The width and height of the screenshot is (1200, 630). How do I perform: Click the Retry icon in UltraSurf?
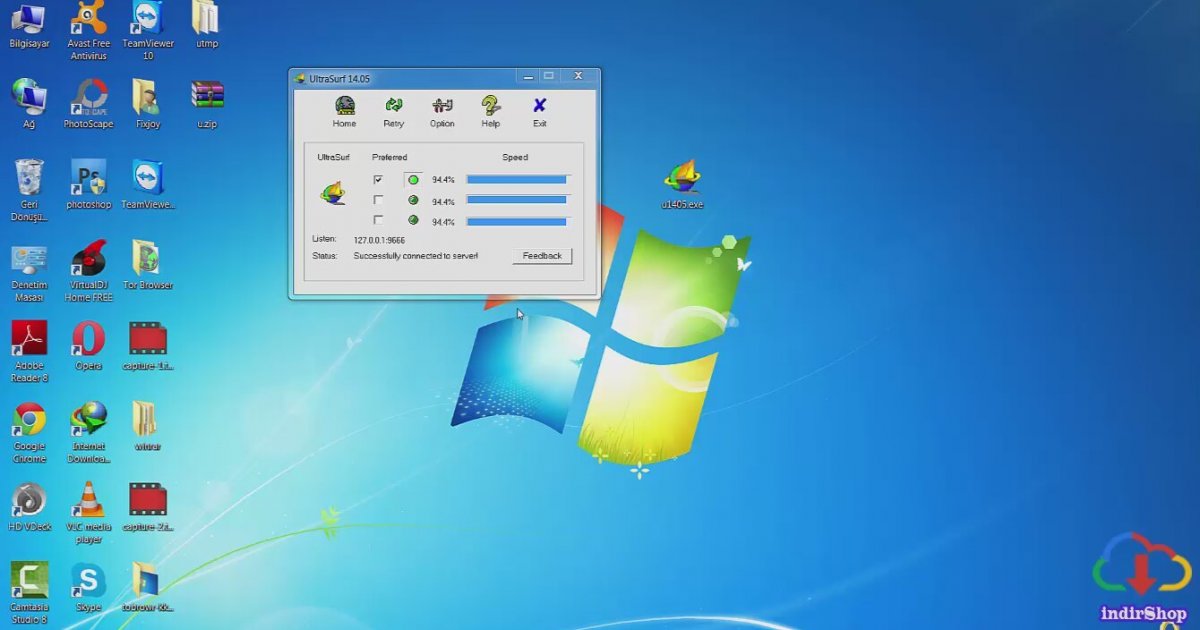point(393,106)
